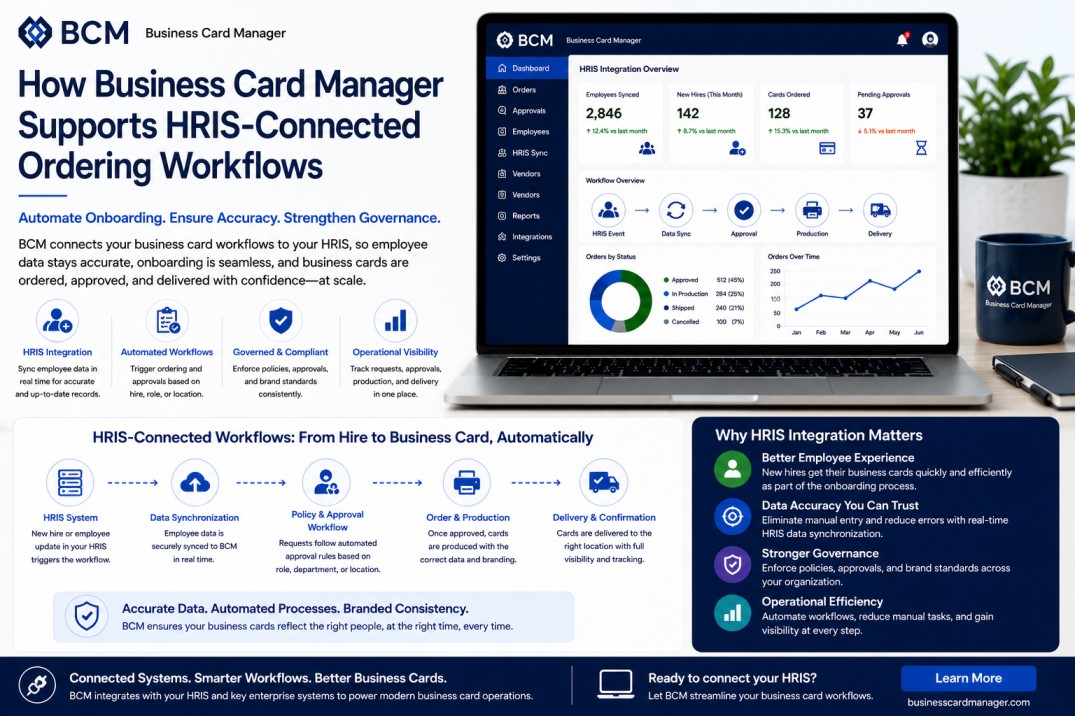Click the In Production legend color dot

click(x=666, y=294)
